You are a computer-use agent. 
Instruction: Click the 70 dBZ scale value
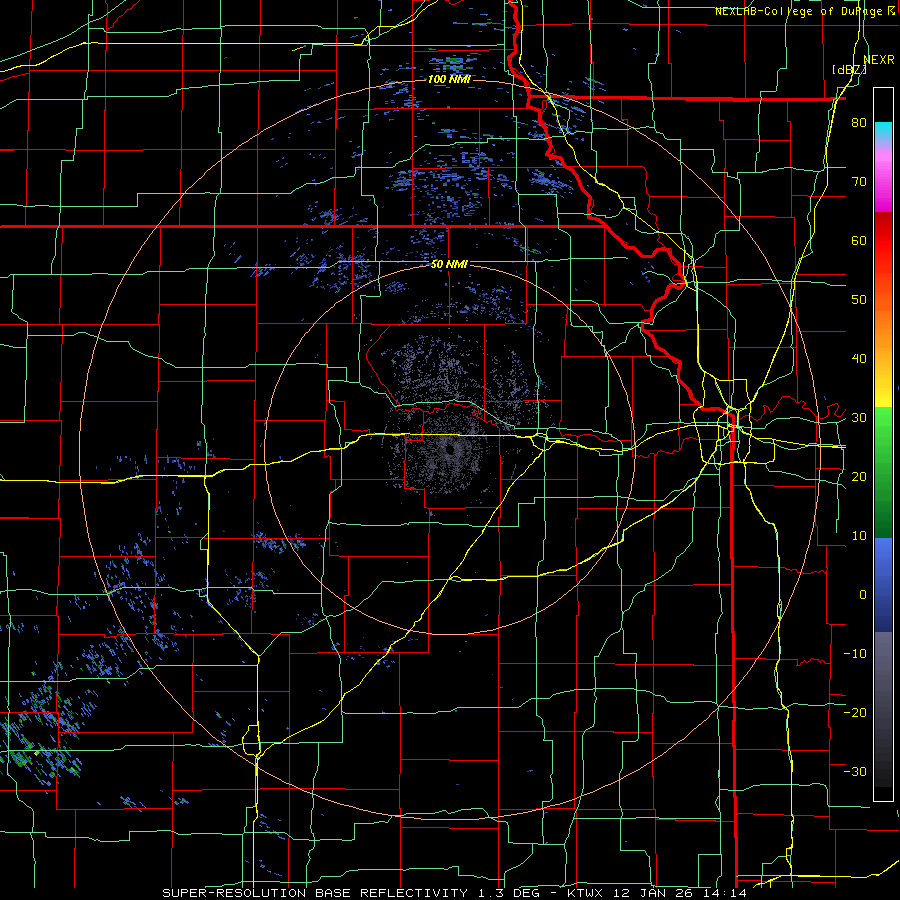pos(859,182)
